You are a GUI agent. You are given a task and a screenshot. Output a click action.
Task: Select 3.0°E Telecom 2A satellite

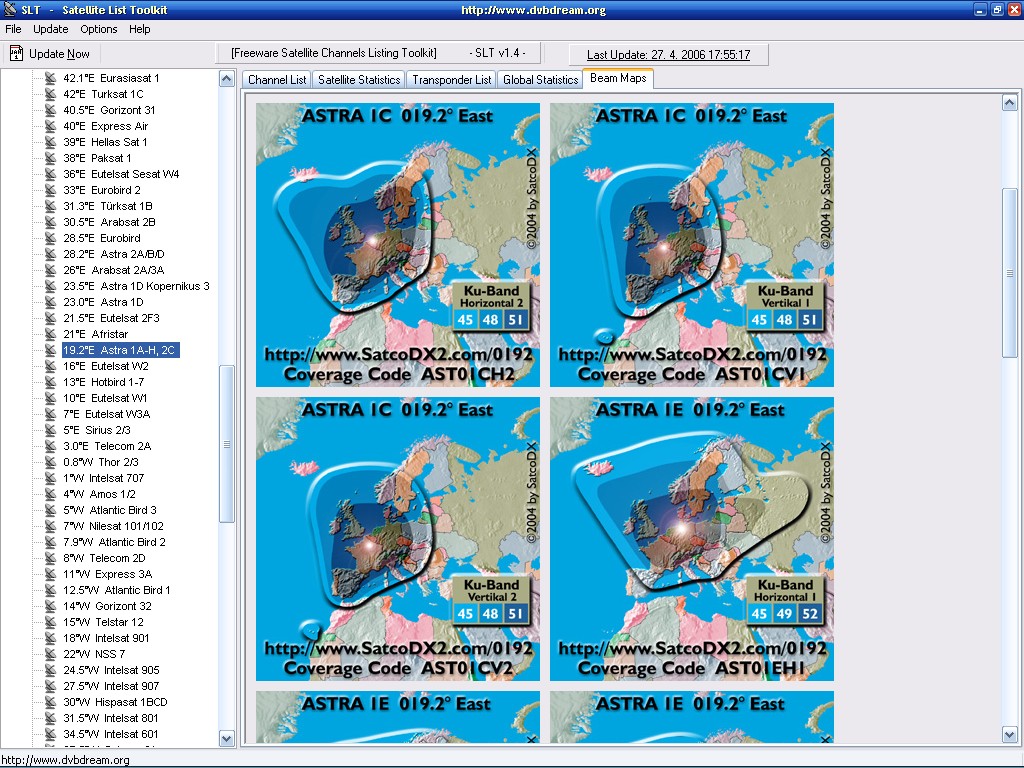[x=107, y=446]
